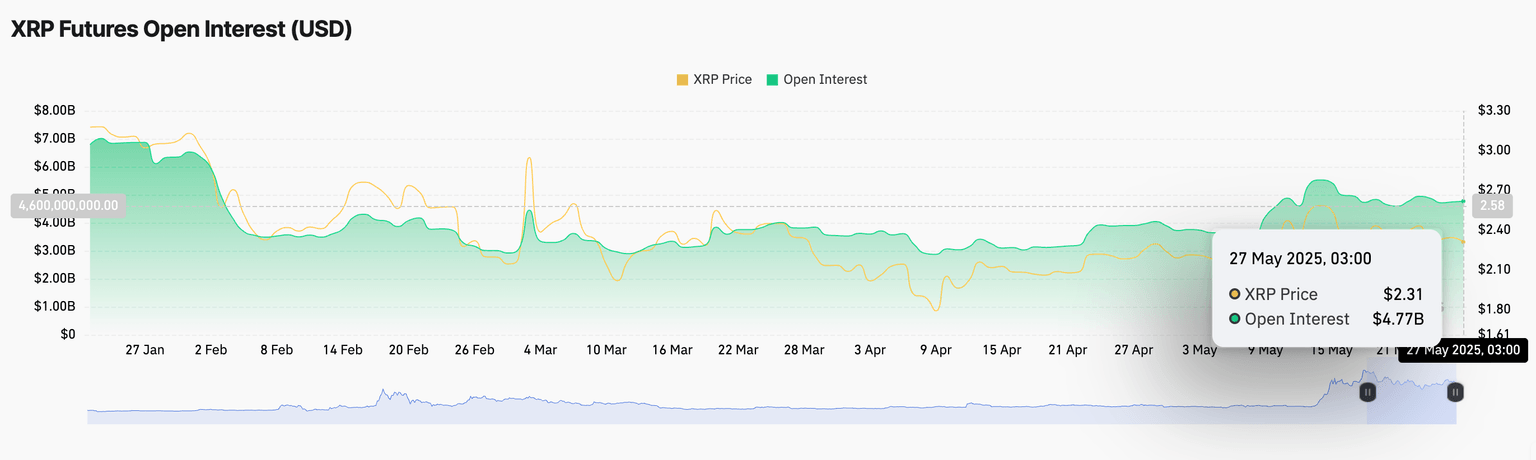Click the XRP Price circle marker in tooltip

pyautogui.click(x=1235, y=294)
